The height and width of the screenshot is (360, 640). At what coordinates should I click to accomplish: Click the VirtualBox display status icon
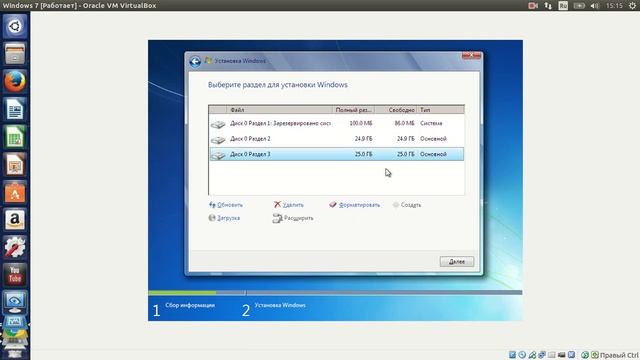pos(562,355)
